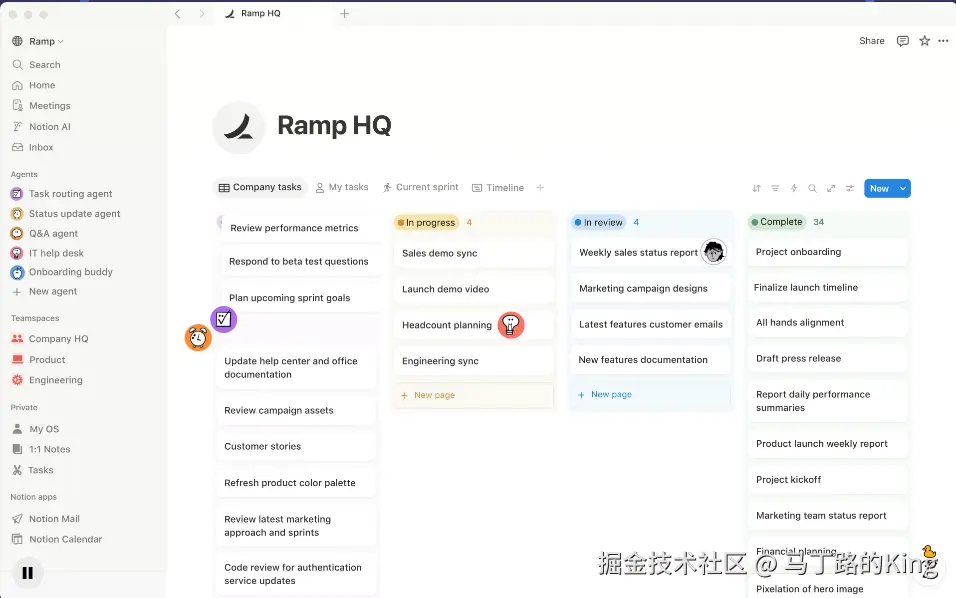Open automations lightning icon
The width and height of the screenshot is (956, 598).
pyautogui.click(x=794, y=188)
